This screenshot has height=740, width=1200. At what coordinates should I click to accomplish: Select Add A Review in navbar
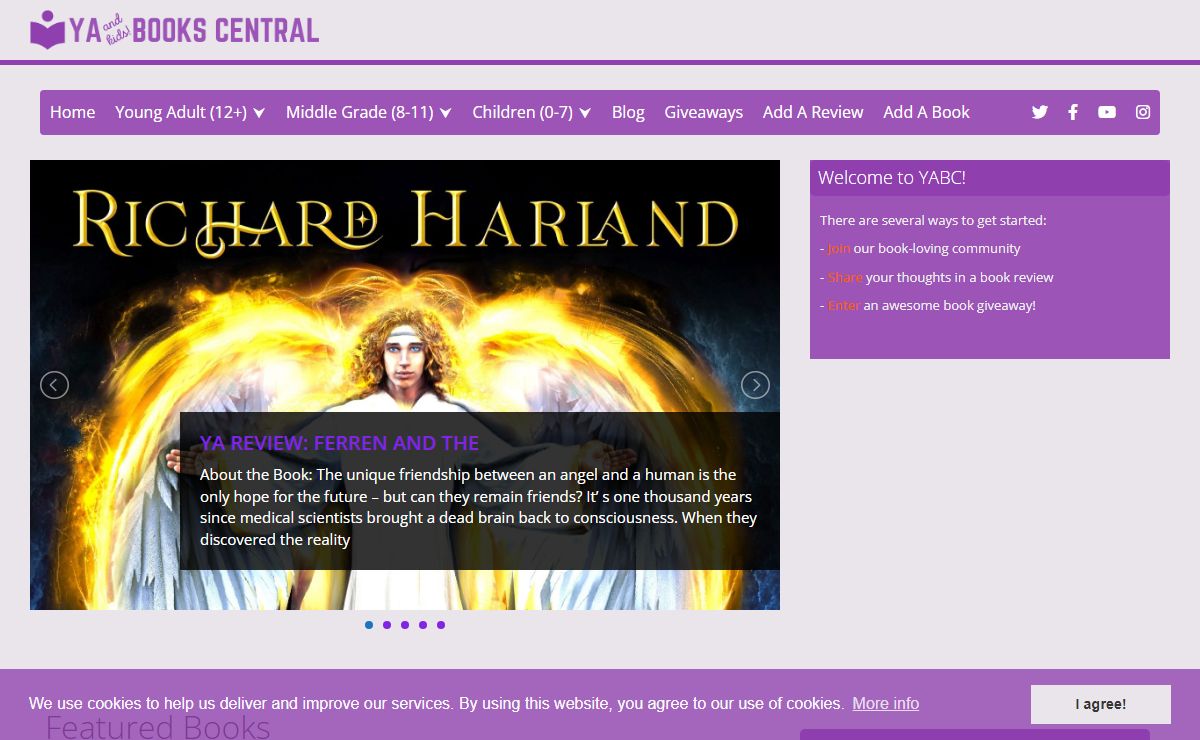pyautogui.click(x=813, y=112)
